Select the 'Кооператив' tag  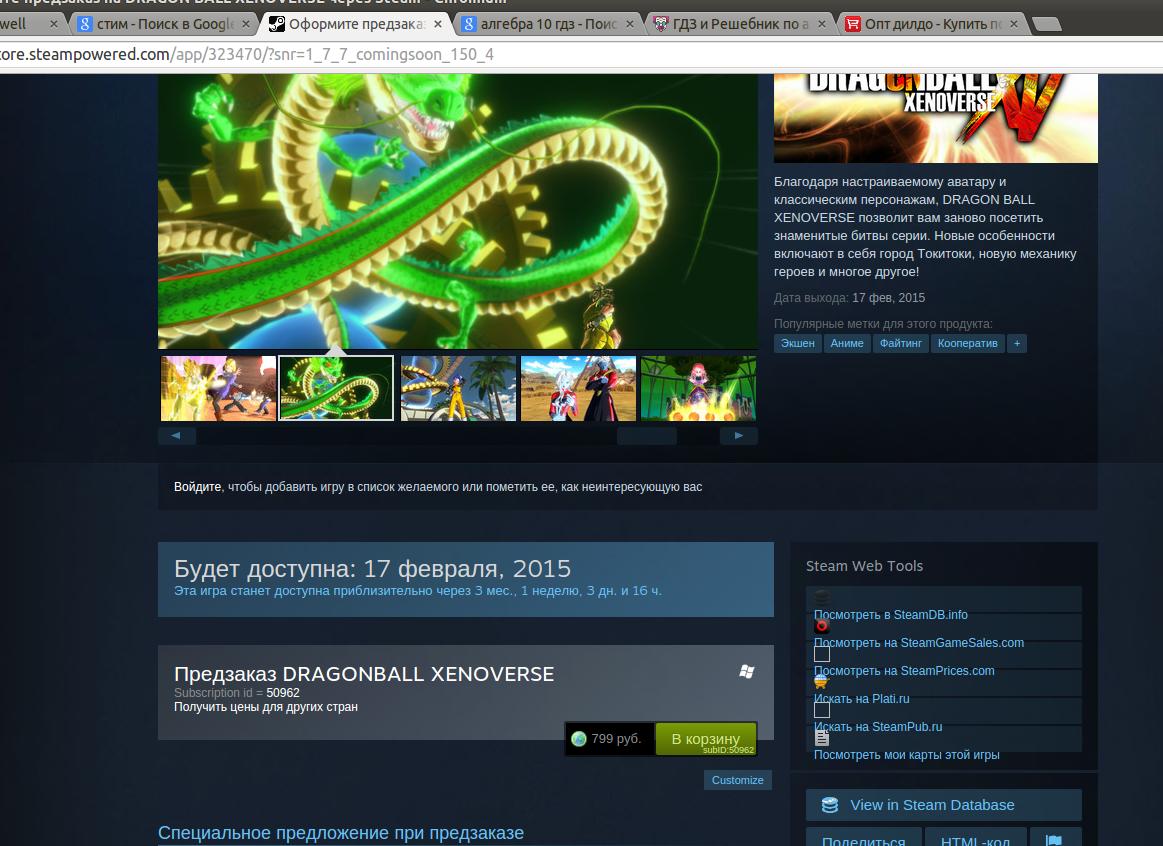(x=967, y=343)
